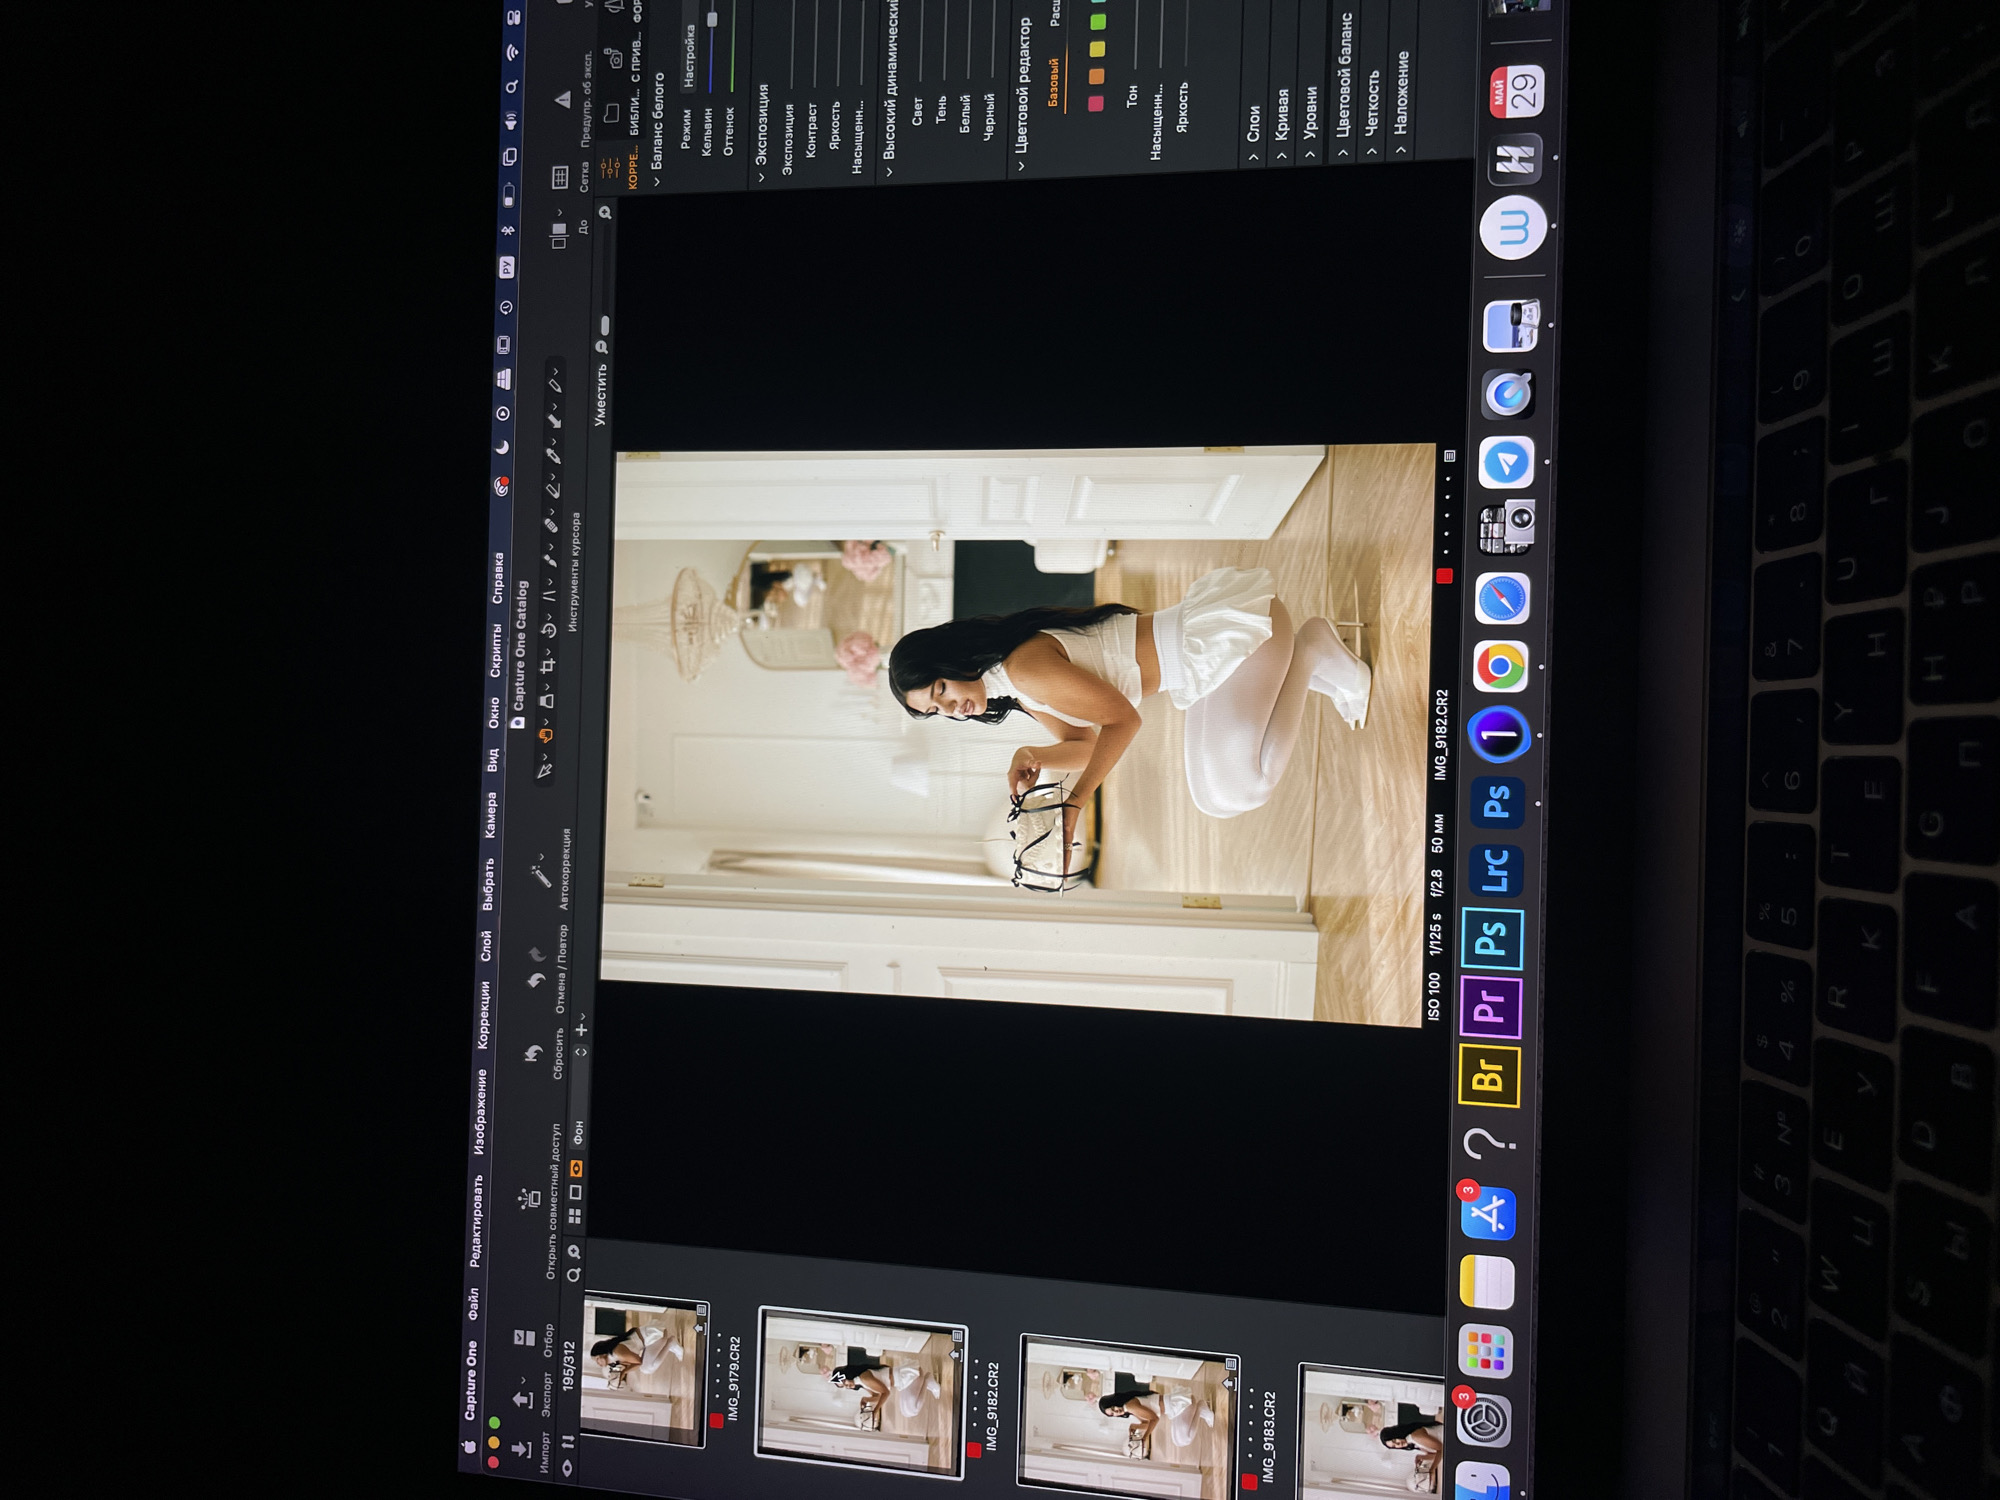Click the undo arrow in Отмена / Повтор
This screenshot has height=1500, width=2000.
(535, 980)
